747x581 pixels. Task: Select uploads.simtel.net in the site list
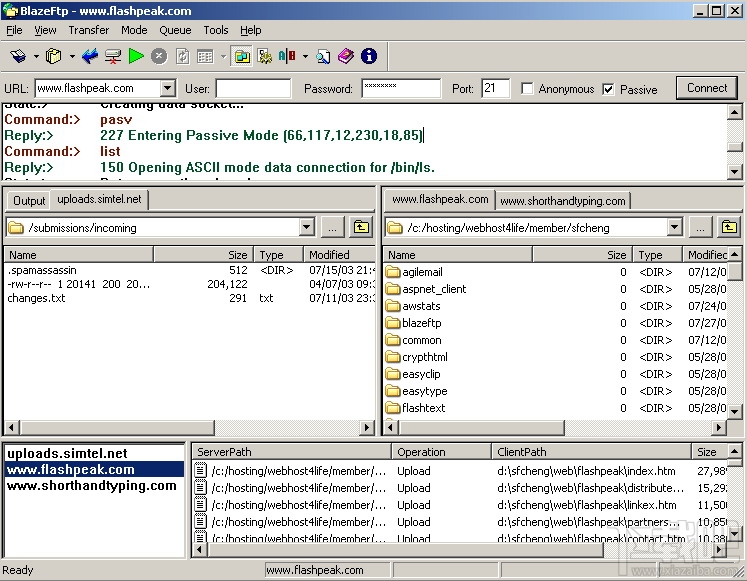(67, 453)
